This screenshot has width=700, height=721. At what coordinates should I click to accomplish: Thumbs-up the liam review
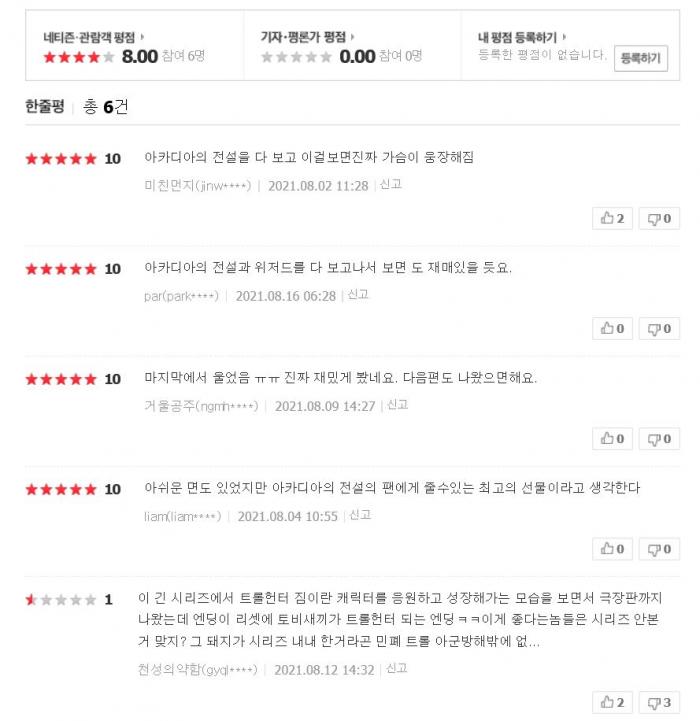[613, 548]
